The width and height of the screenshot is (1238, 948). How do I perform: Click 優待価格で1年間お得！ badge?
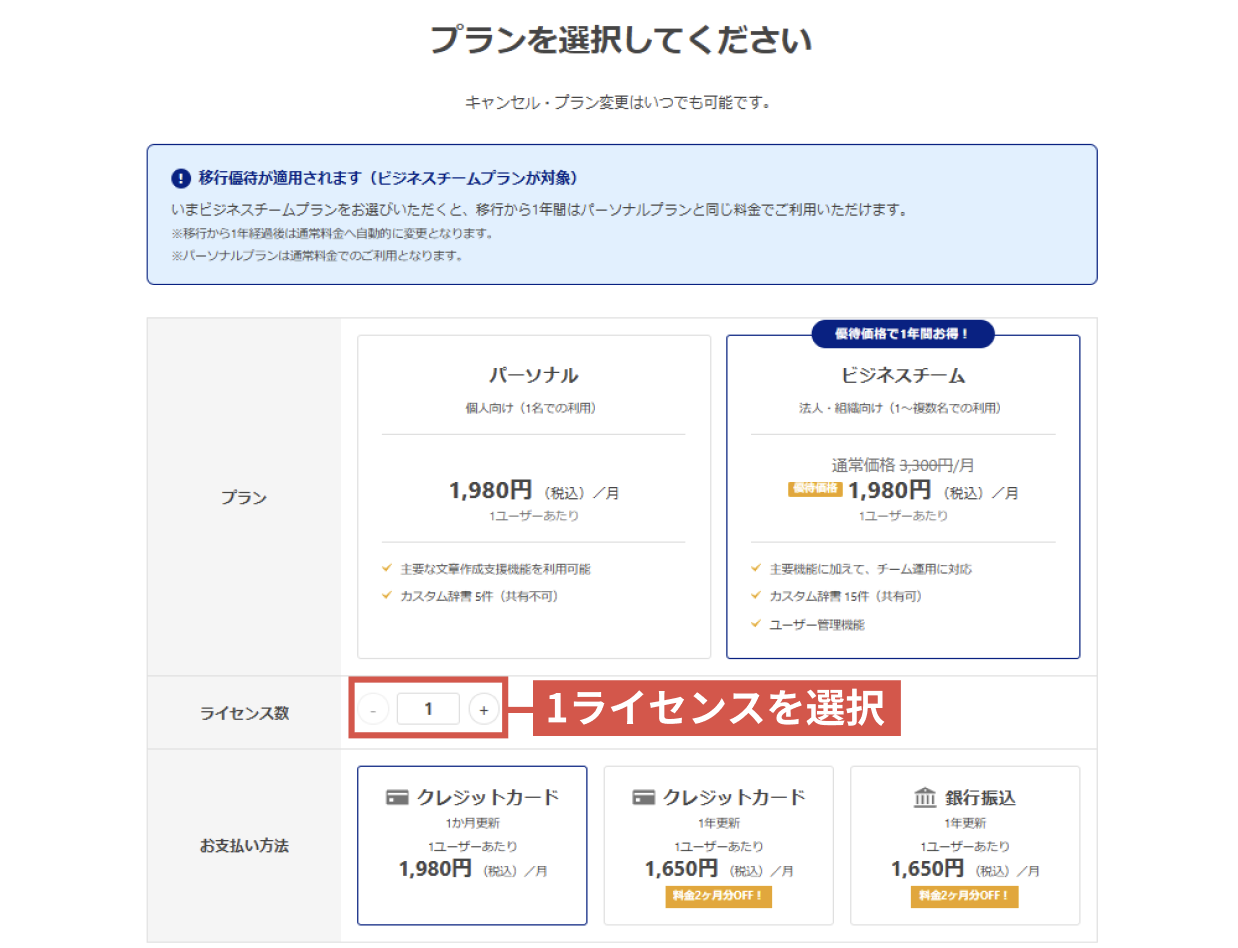pyautogui.click(x=902, y=334)
